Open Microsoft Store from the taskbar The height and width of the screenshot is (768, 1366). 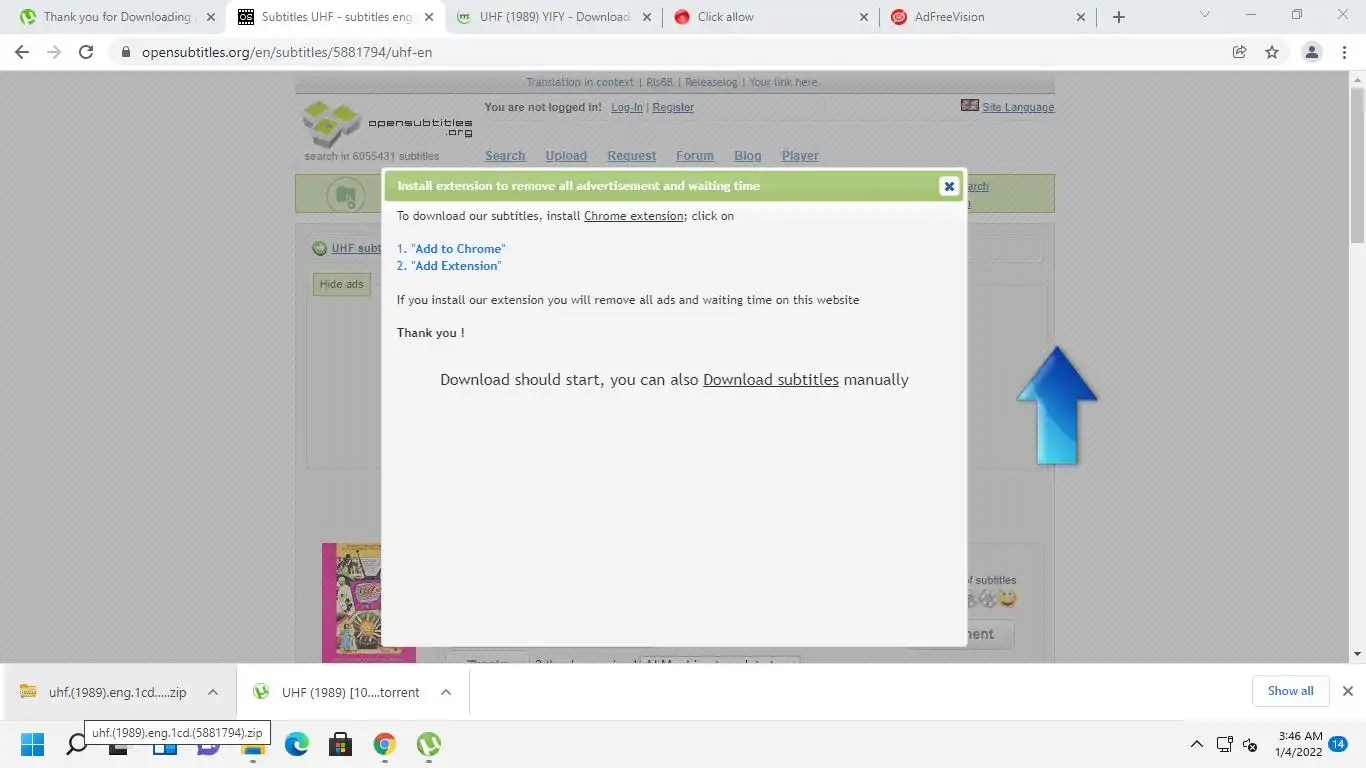pyautogui.click(x=341, y=744)
